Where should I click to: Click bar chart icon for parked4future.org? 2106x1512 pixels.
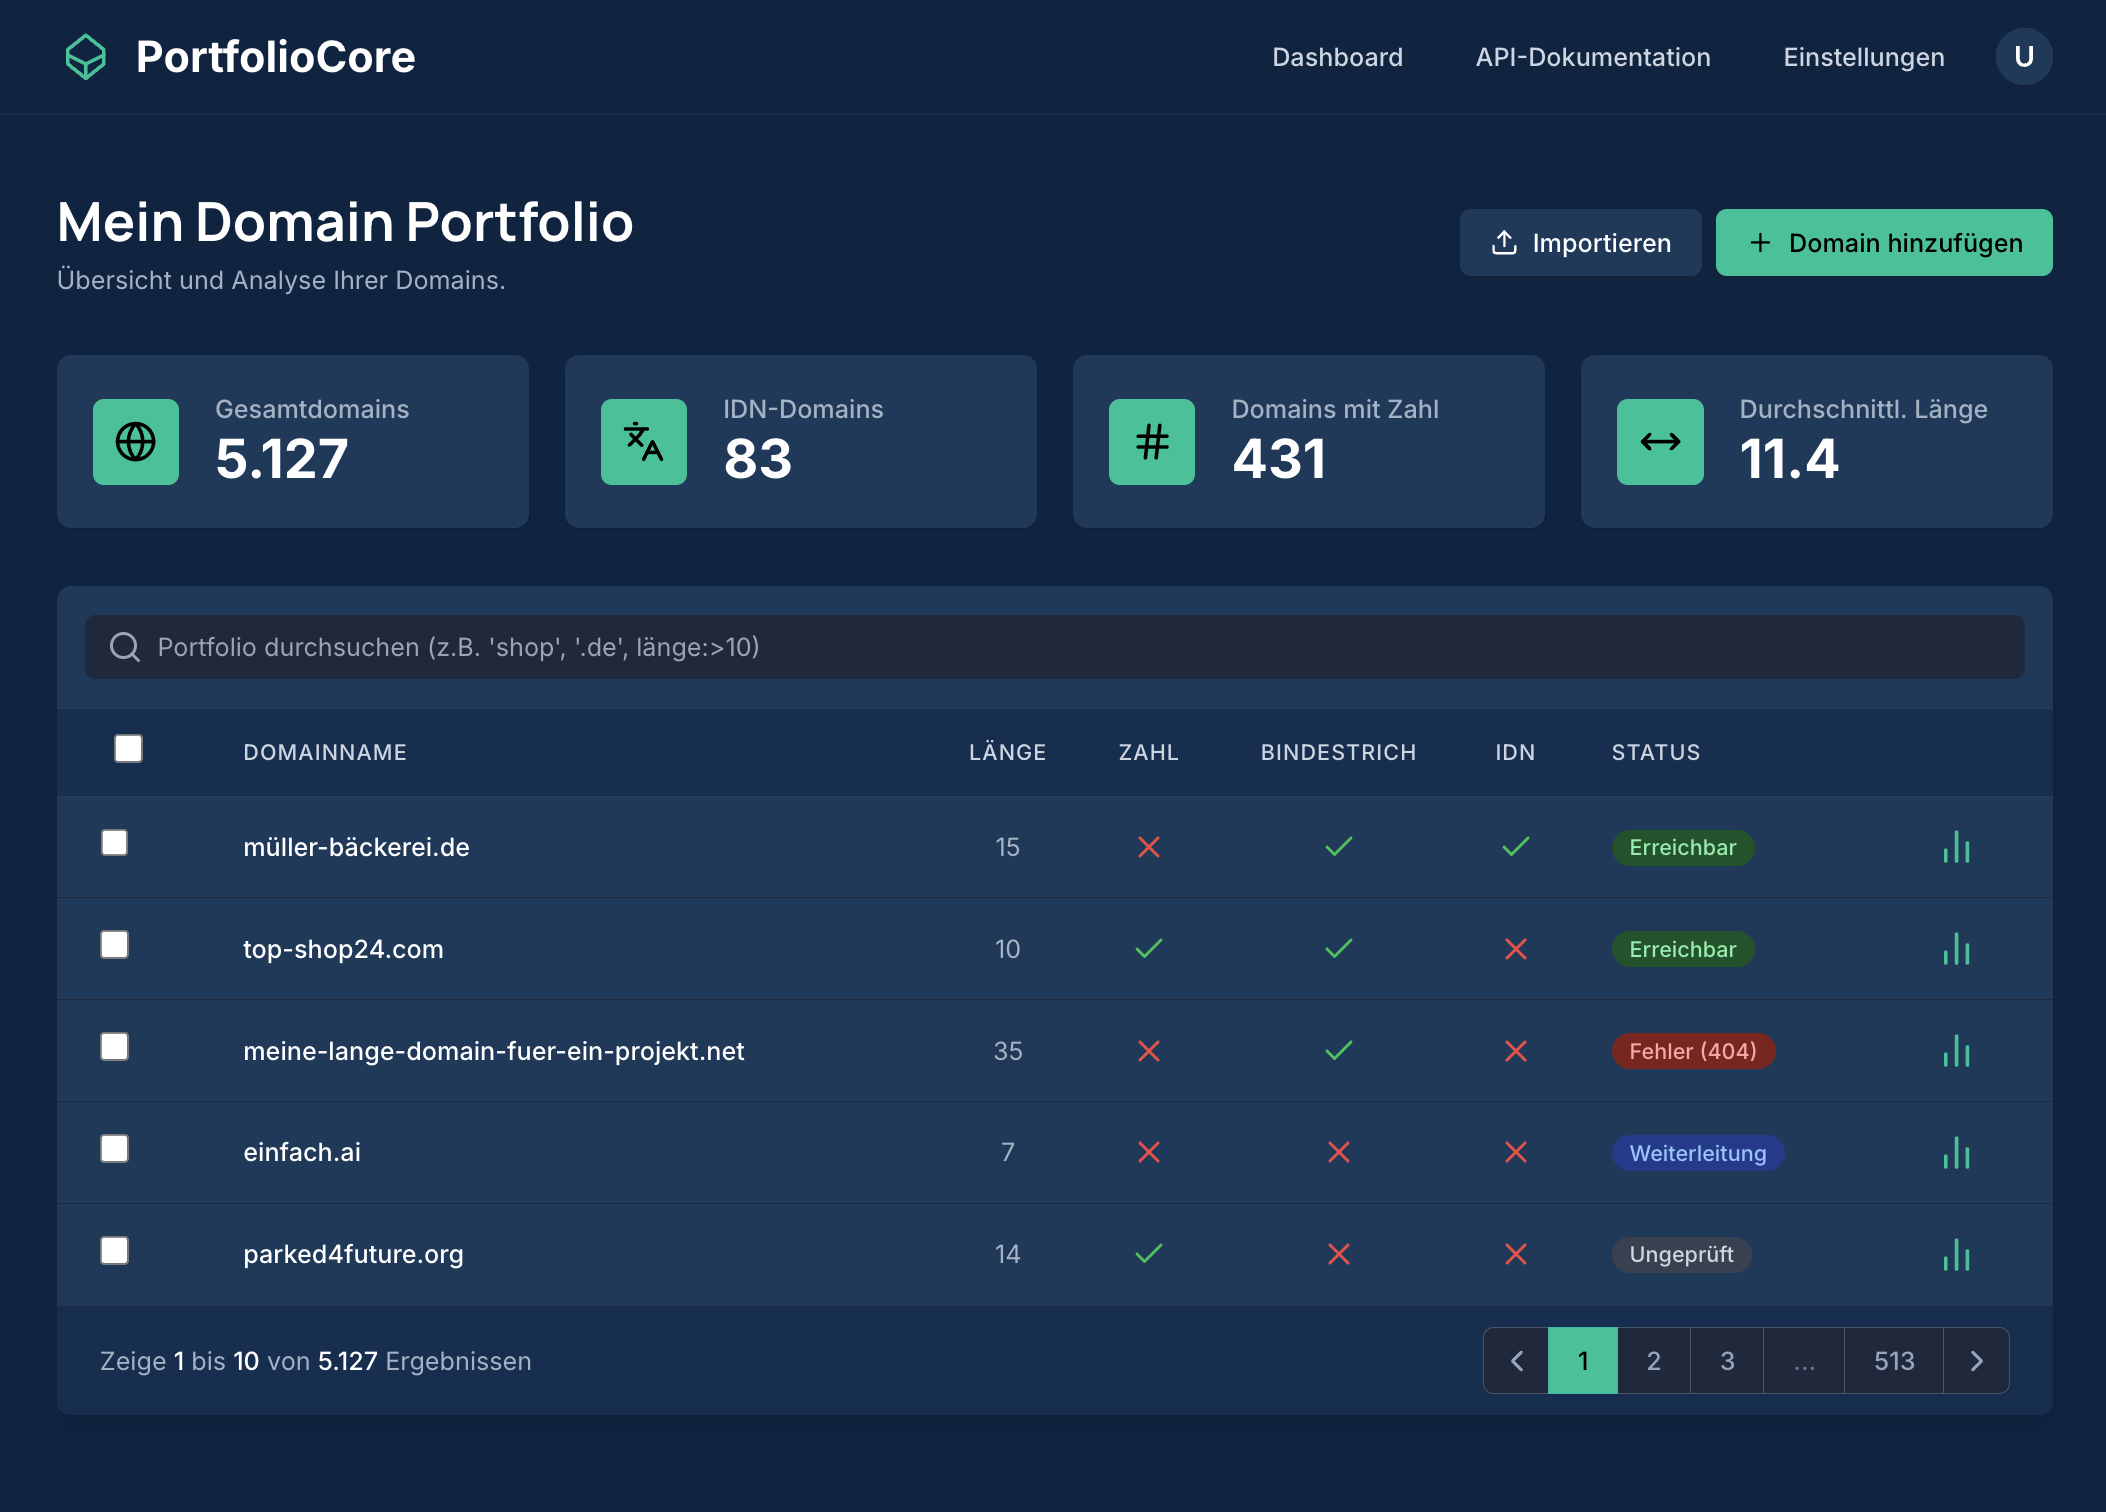pyautogui.click(x=1956, y=1254)
